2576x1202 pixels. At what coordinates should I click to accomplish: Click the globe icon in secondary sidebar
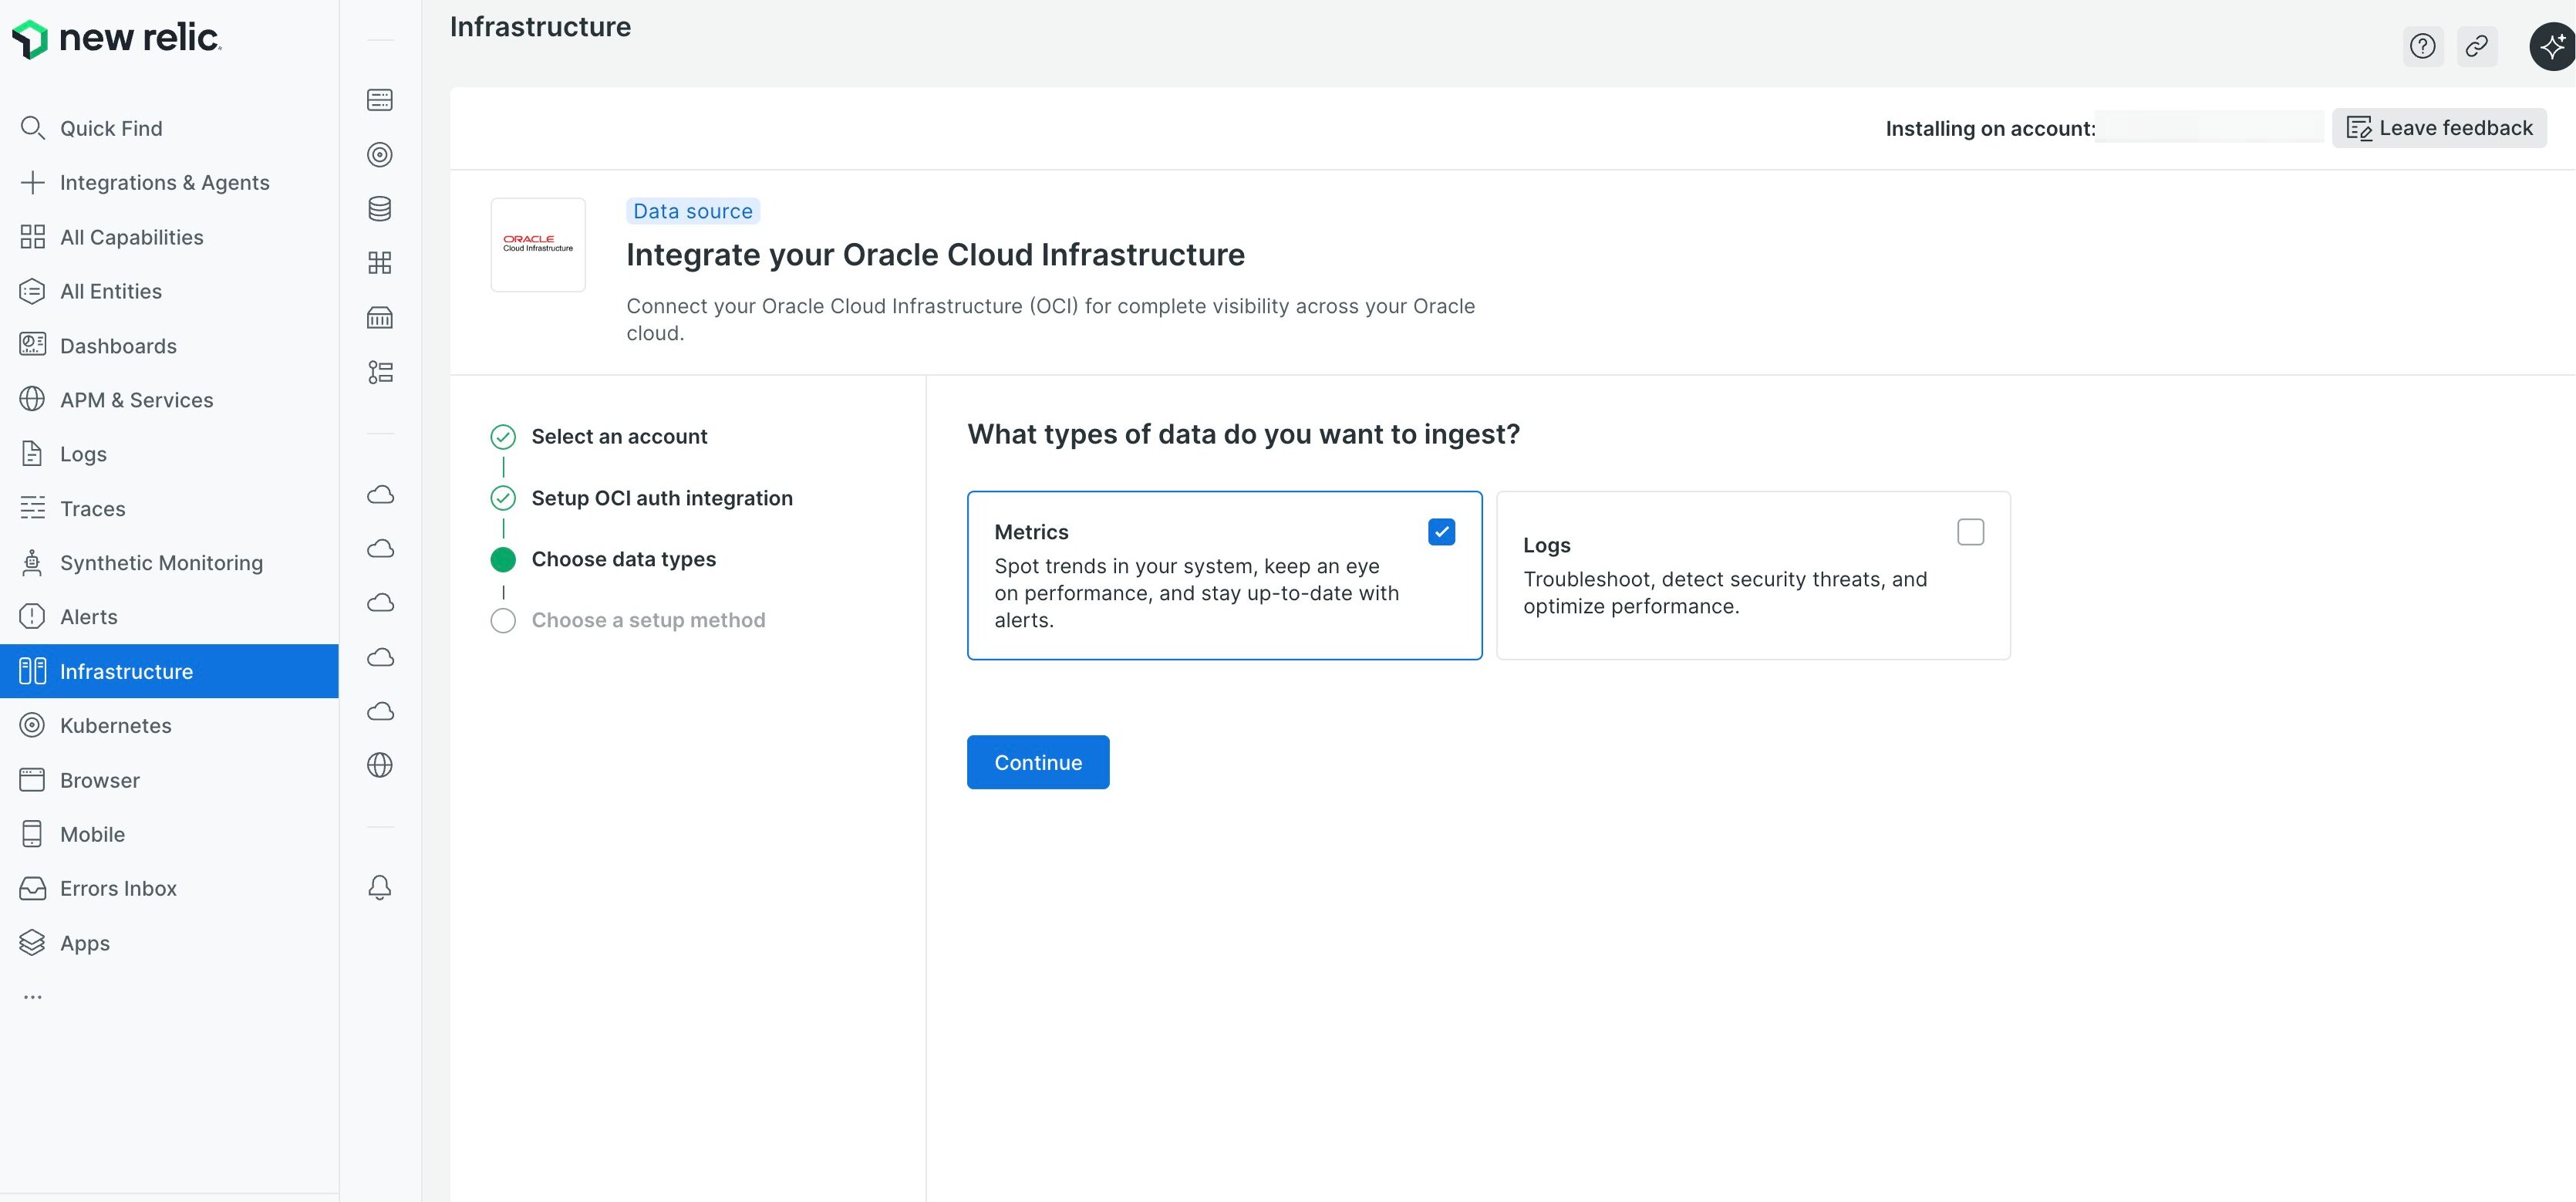[380, 765]
